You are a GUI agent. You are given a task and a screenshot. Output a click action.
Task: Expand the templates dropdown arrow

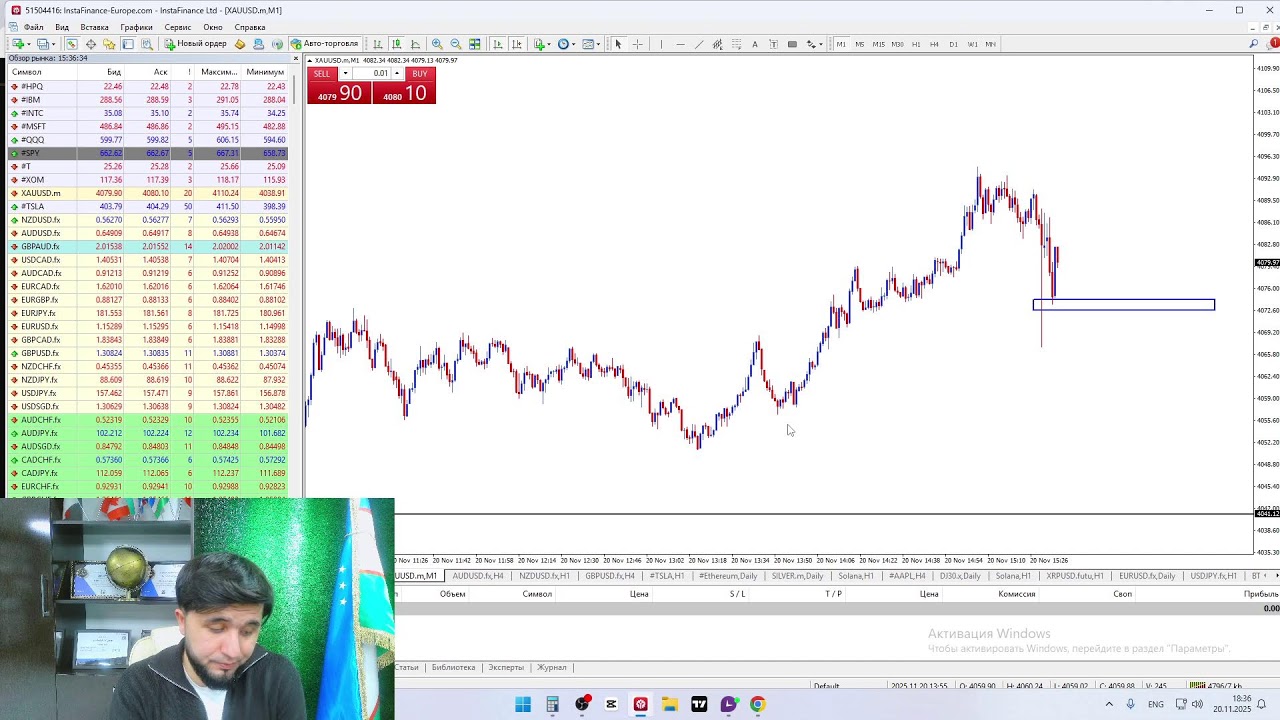coord(599,44)
